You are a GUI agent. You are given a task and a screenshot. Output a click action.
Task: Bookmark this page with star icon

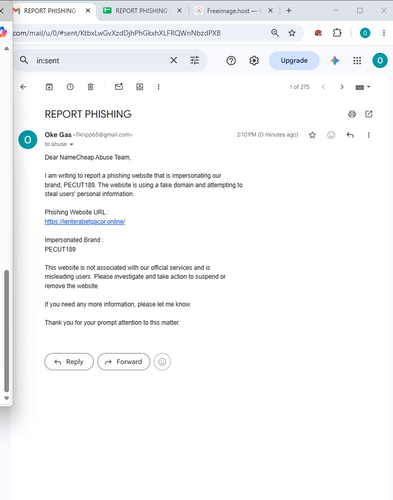click(x=292, y=33)
